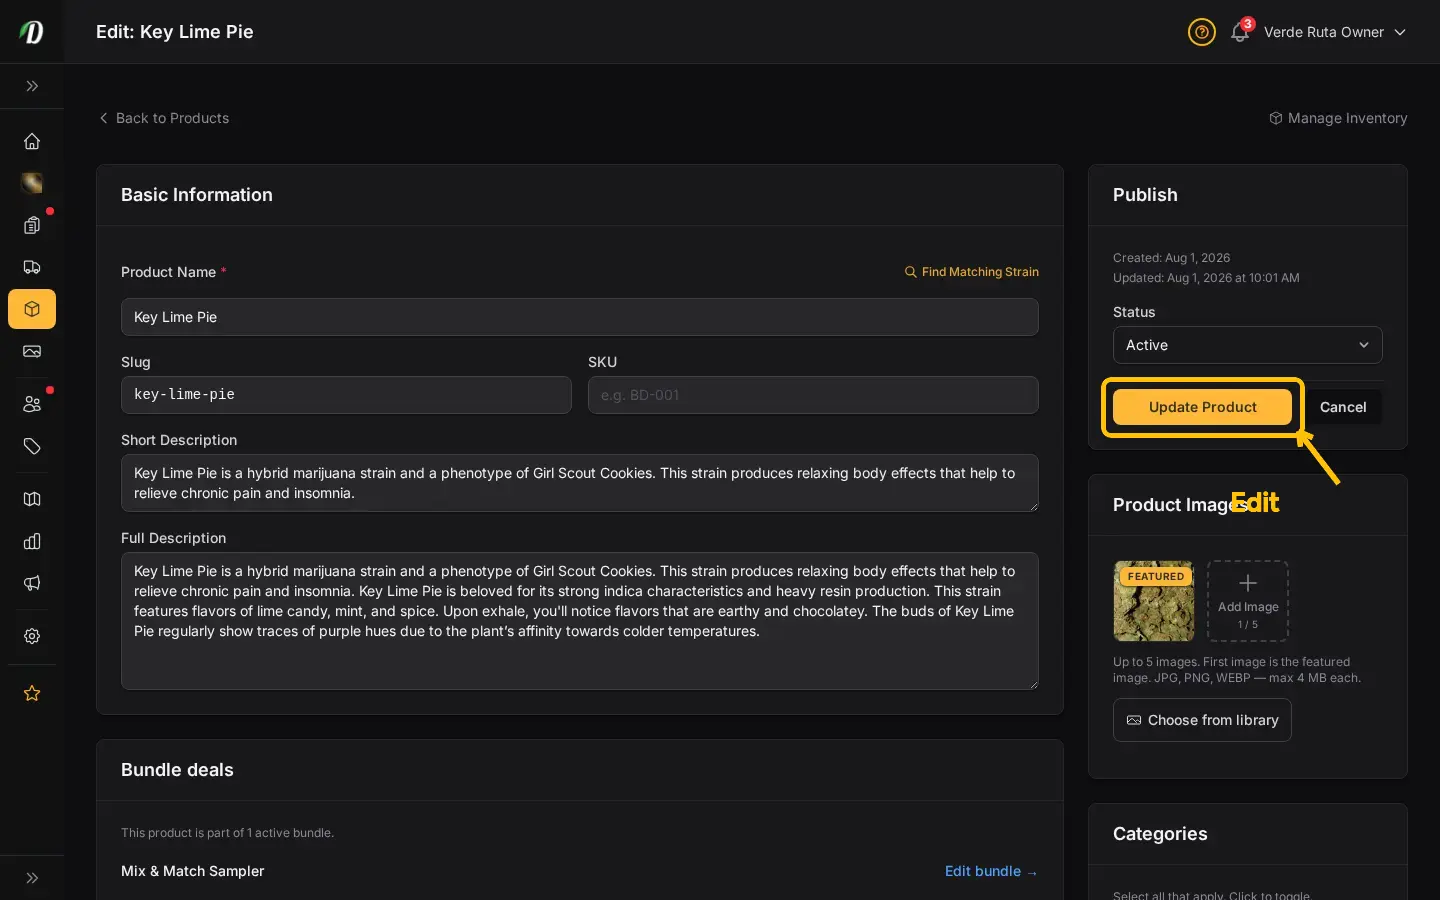Click the Created: Aug 1, 2026 text

tap(1172, 258)
